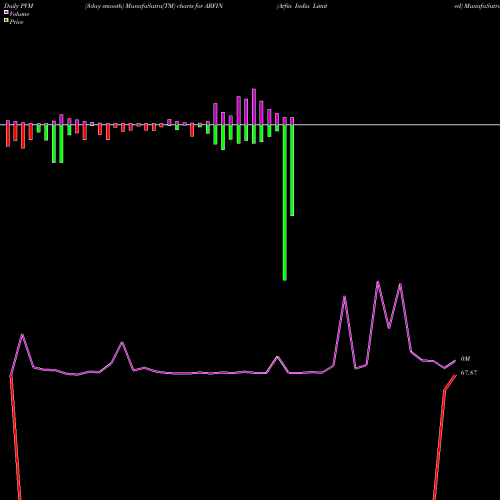Click the 'Arfin India' company name text
Image resolution: width=500 pixels, height=500 pixels.
(293, 6)
